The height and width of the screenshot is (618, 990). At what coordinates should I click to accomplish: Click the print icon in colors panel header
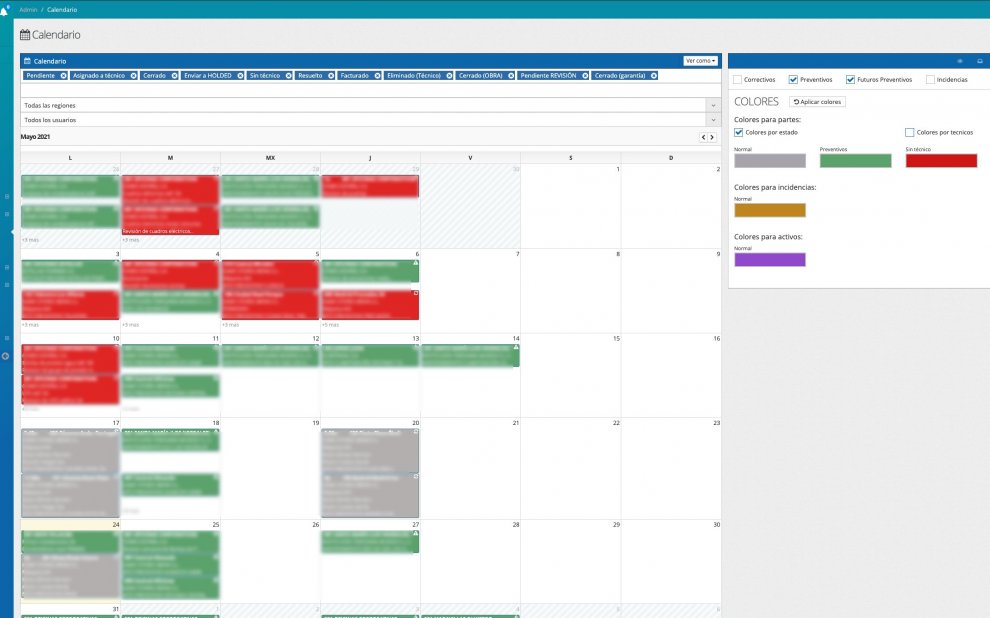coord(979,61)
